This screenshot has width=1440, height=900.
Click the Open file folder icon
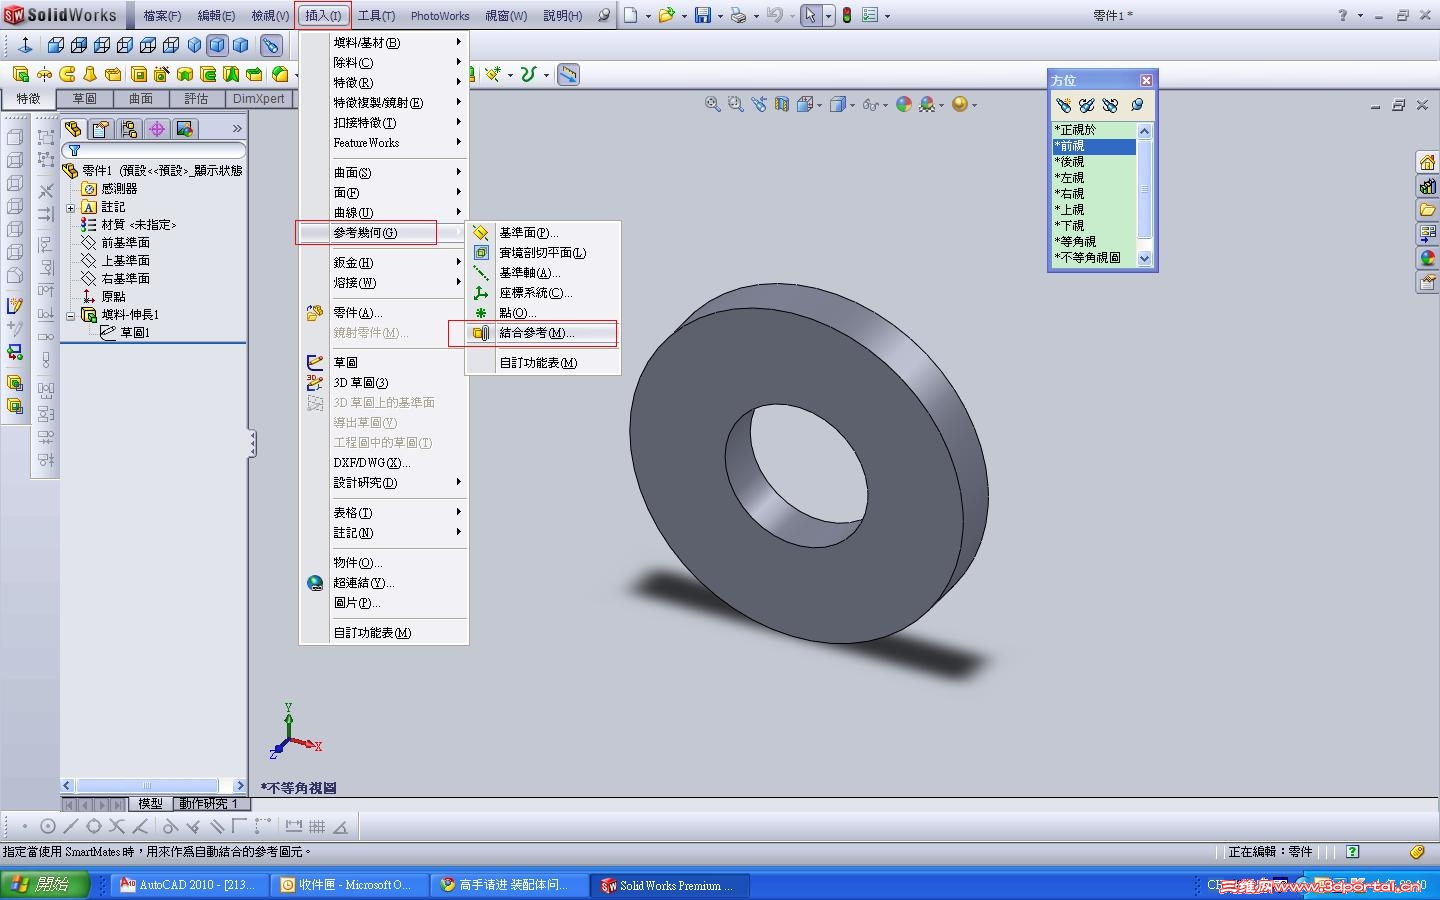pos(666,15)
